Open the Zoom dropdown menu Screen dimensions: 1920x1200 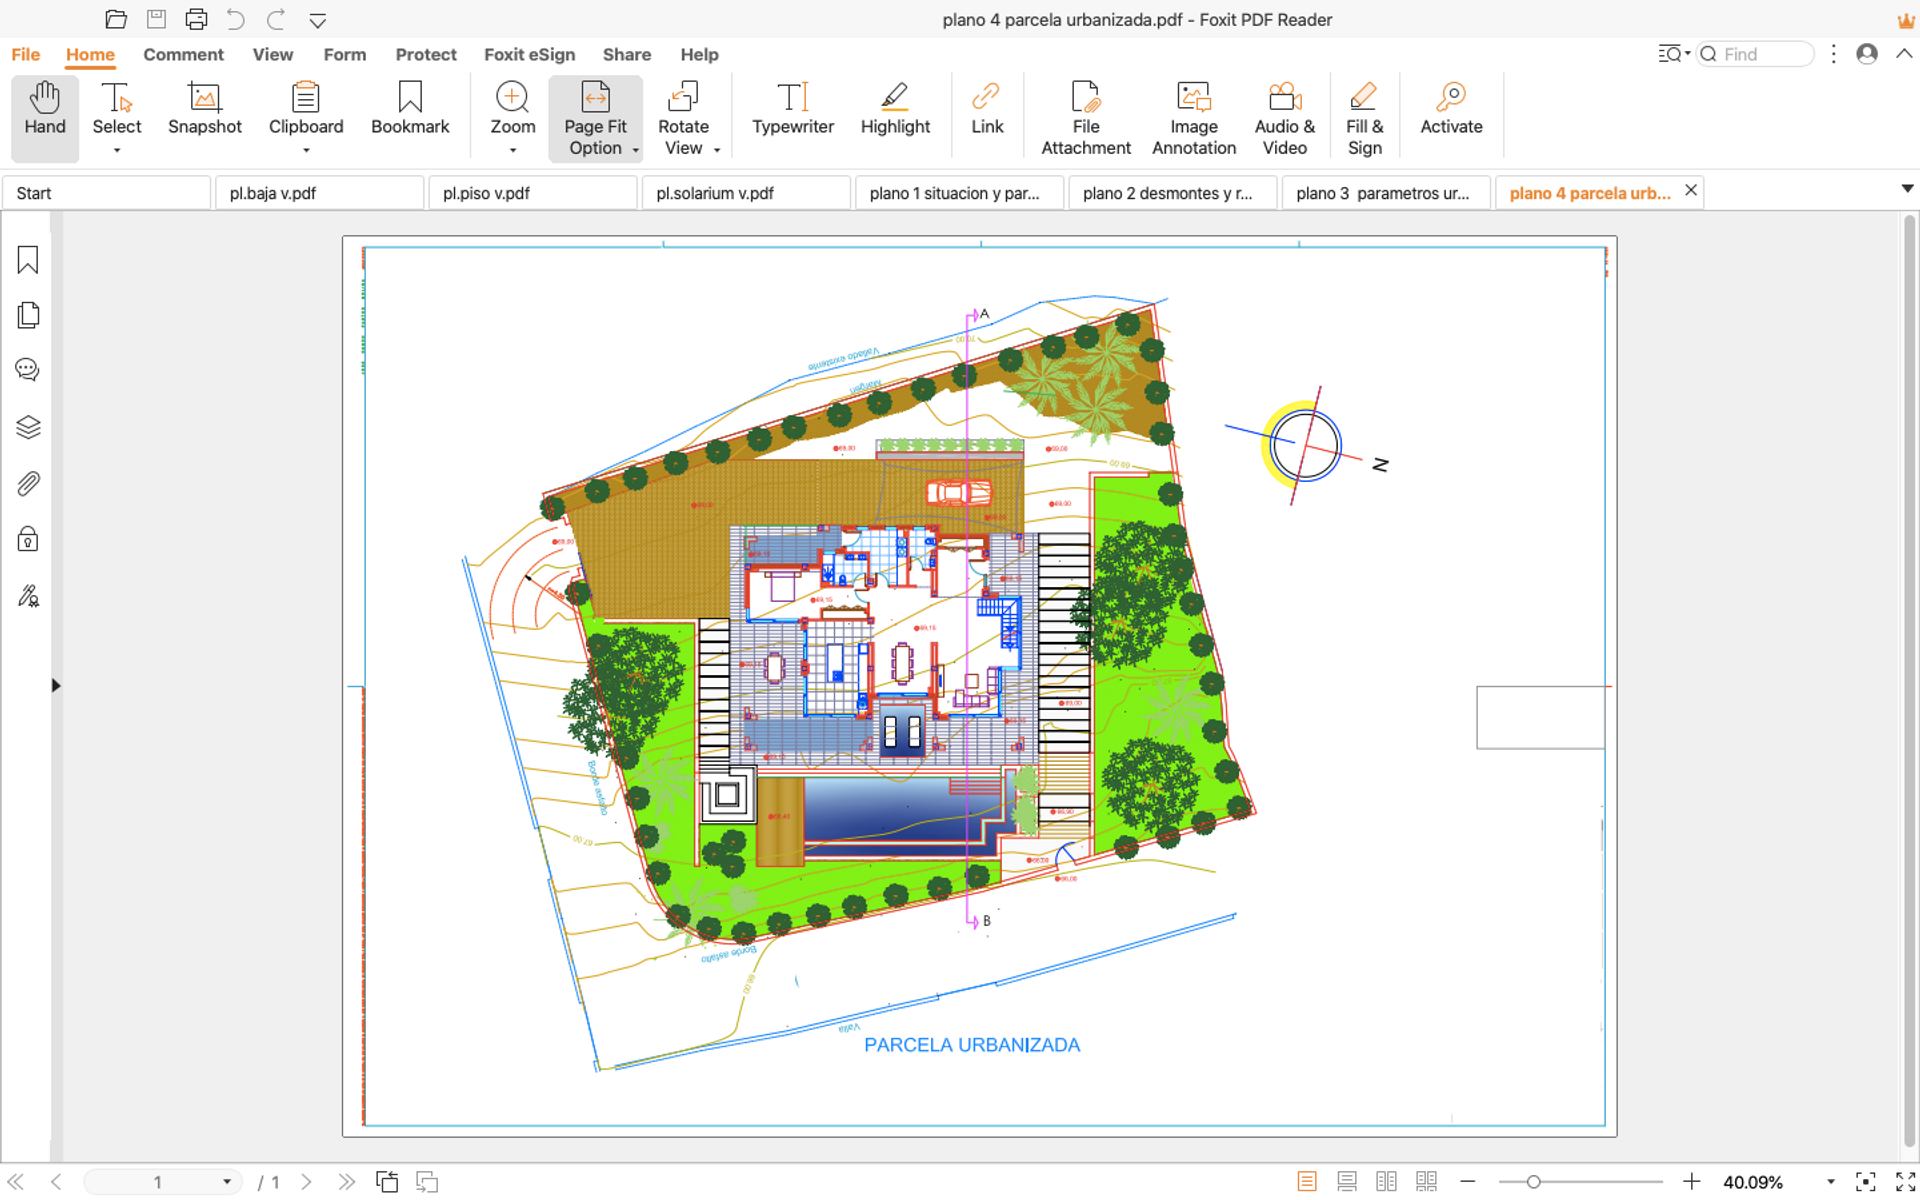click(511, 149)
